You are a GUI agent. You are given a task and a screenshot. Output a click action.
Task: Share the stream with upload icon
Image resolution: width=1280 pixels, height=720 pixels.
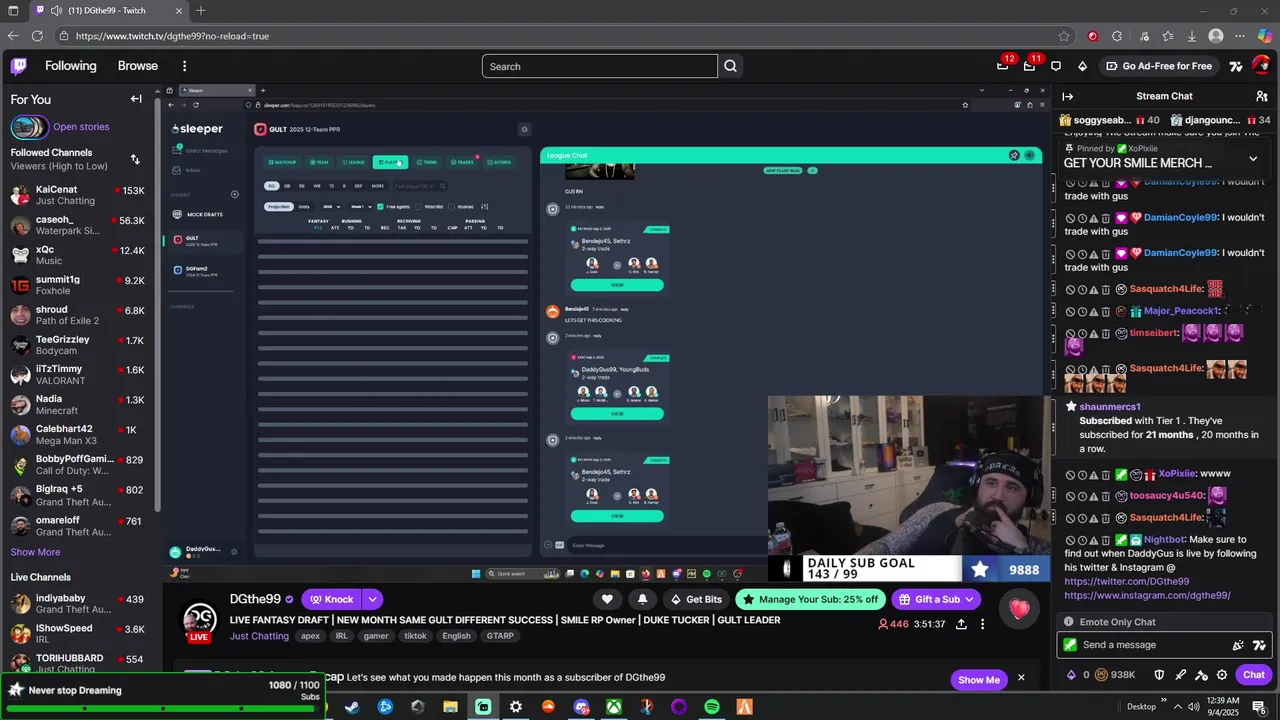[961, 624]
